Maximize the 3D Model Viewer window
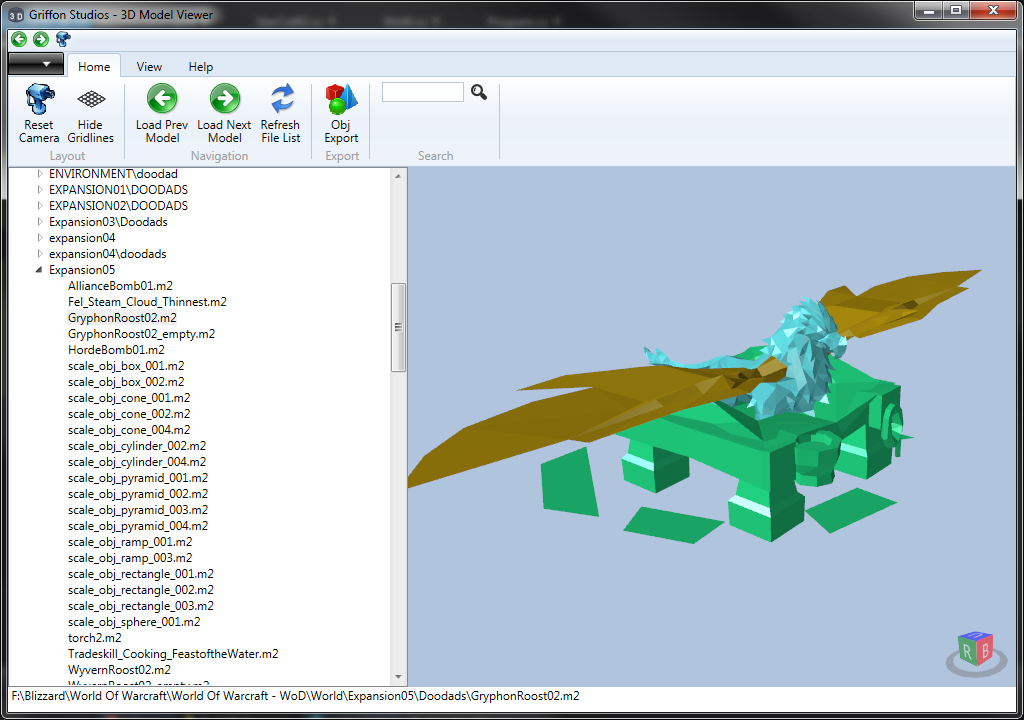1024x720 pixels. (x=956, y=10)
